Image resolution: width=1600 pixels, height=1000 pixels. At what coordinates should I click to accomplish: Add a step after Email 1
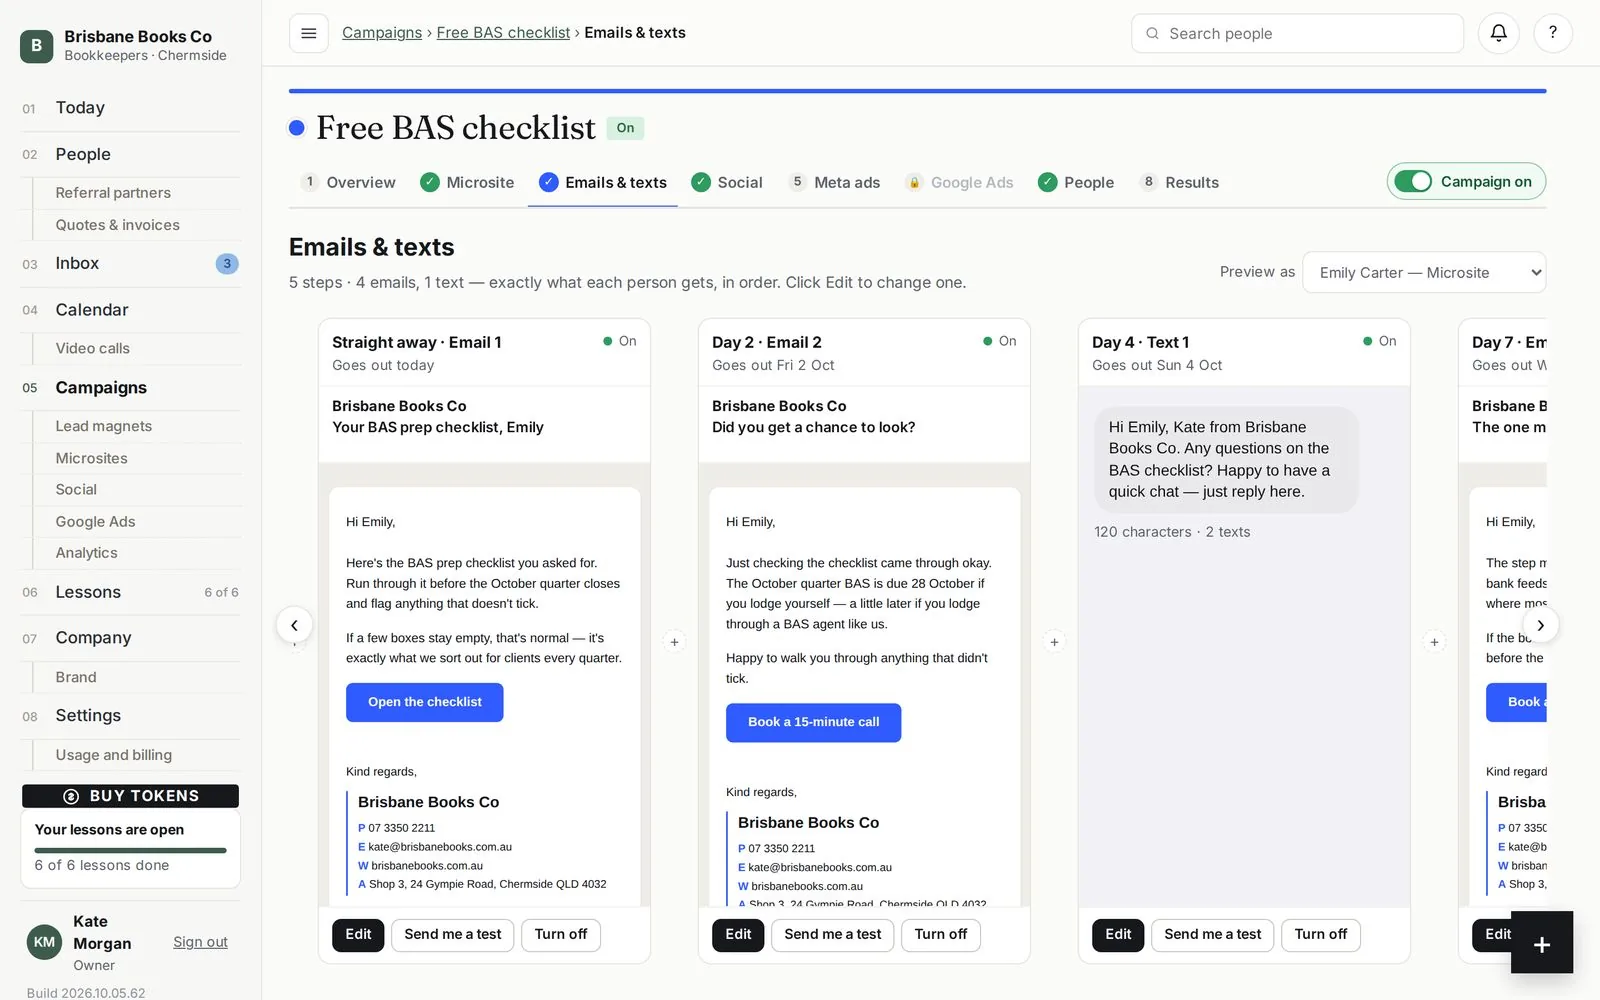(x=674, y=642)
